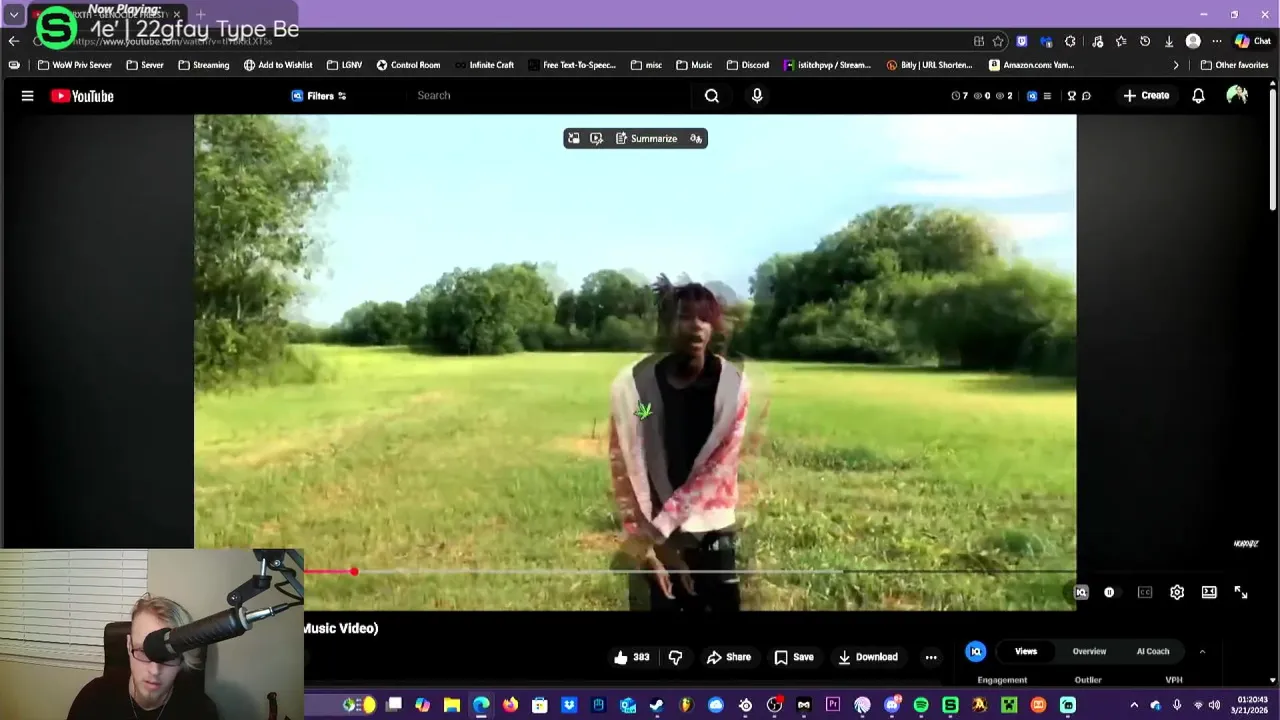Open the YouTube guide hamburger menu
This screenshot has width=1280, height=720.
point(27,96)
